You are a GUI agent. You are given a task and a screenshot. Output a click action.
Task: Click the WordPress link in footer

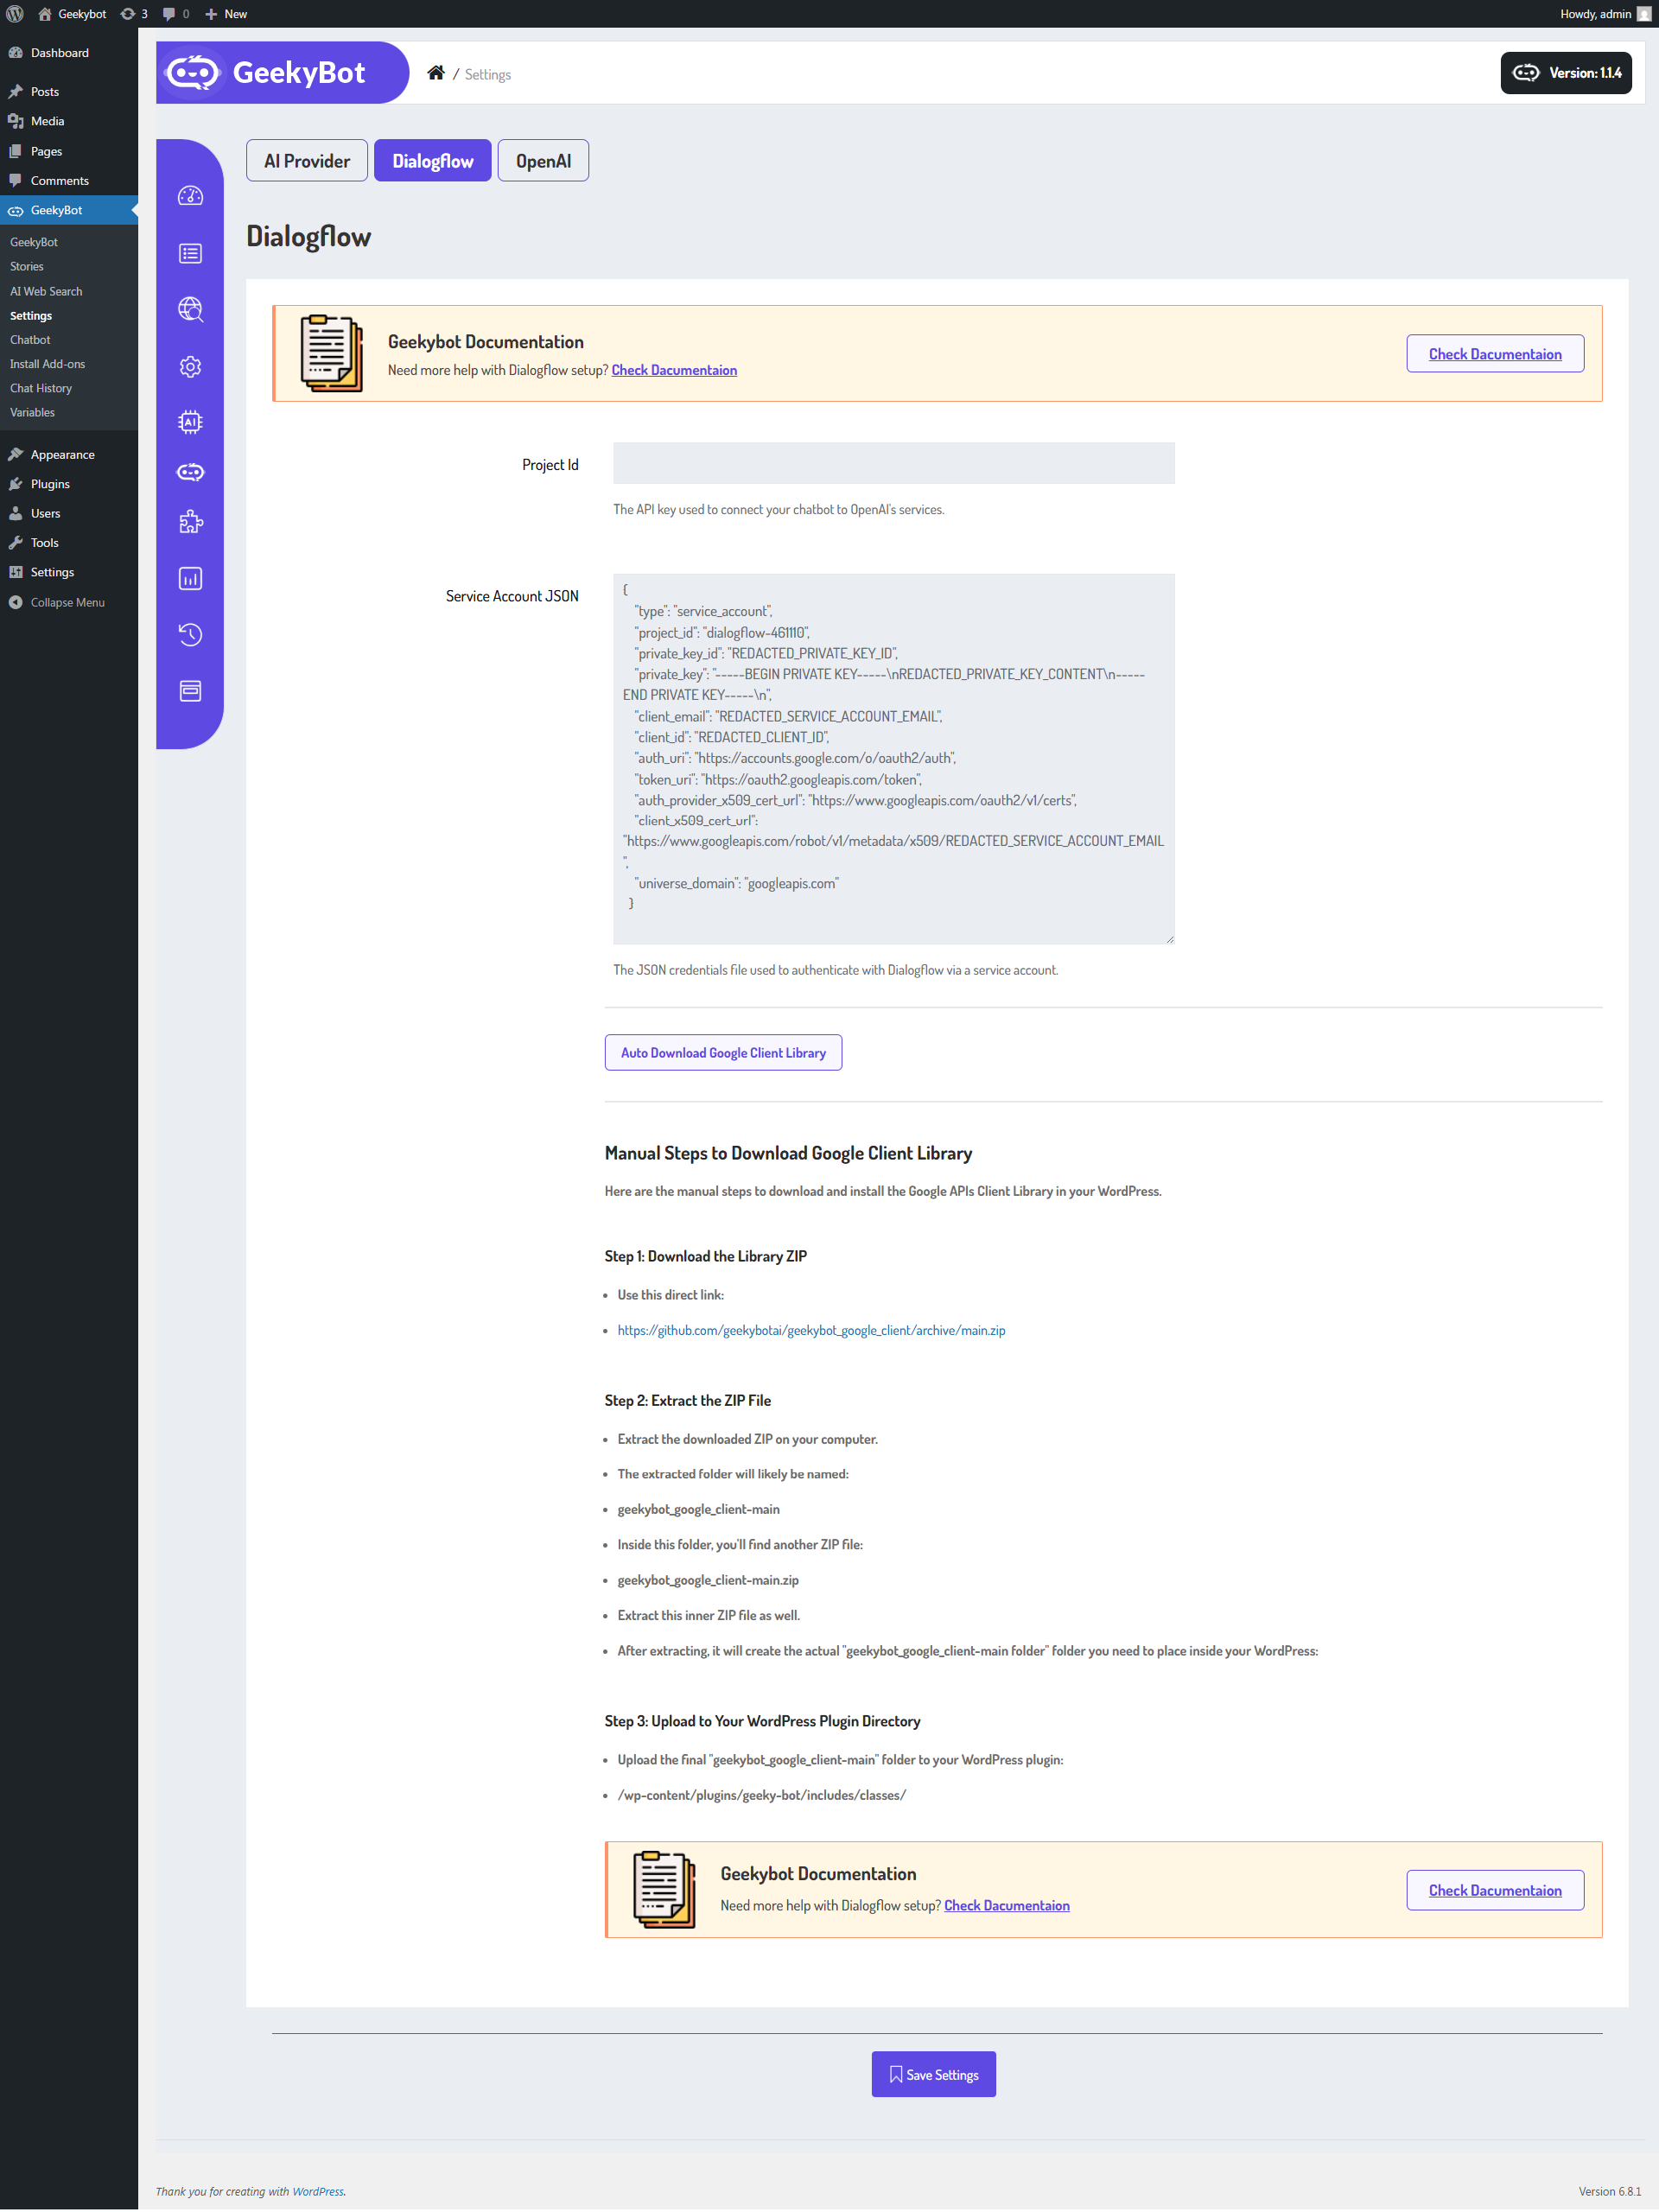[x=318, y=2192]
